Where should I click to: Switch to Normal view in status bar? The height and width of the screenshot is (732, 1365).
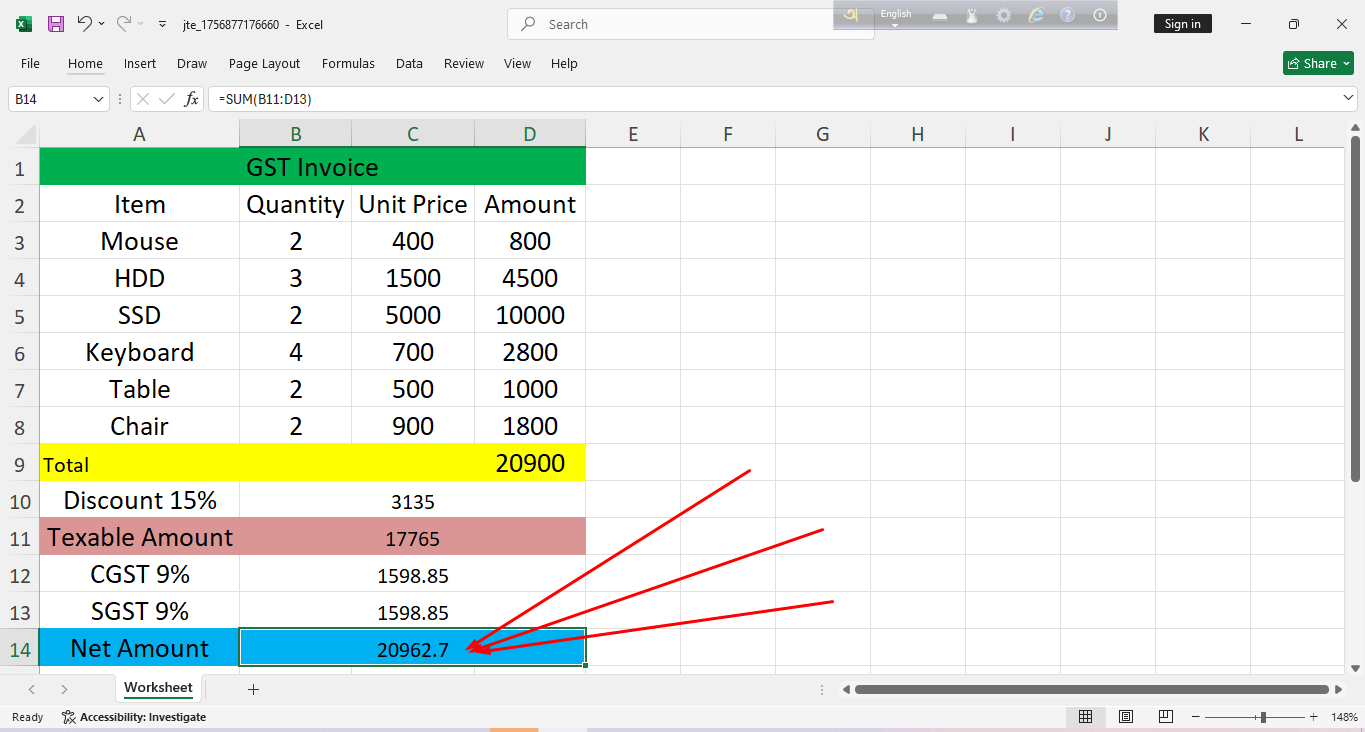1085,717
